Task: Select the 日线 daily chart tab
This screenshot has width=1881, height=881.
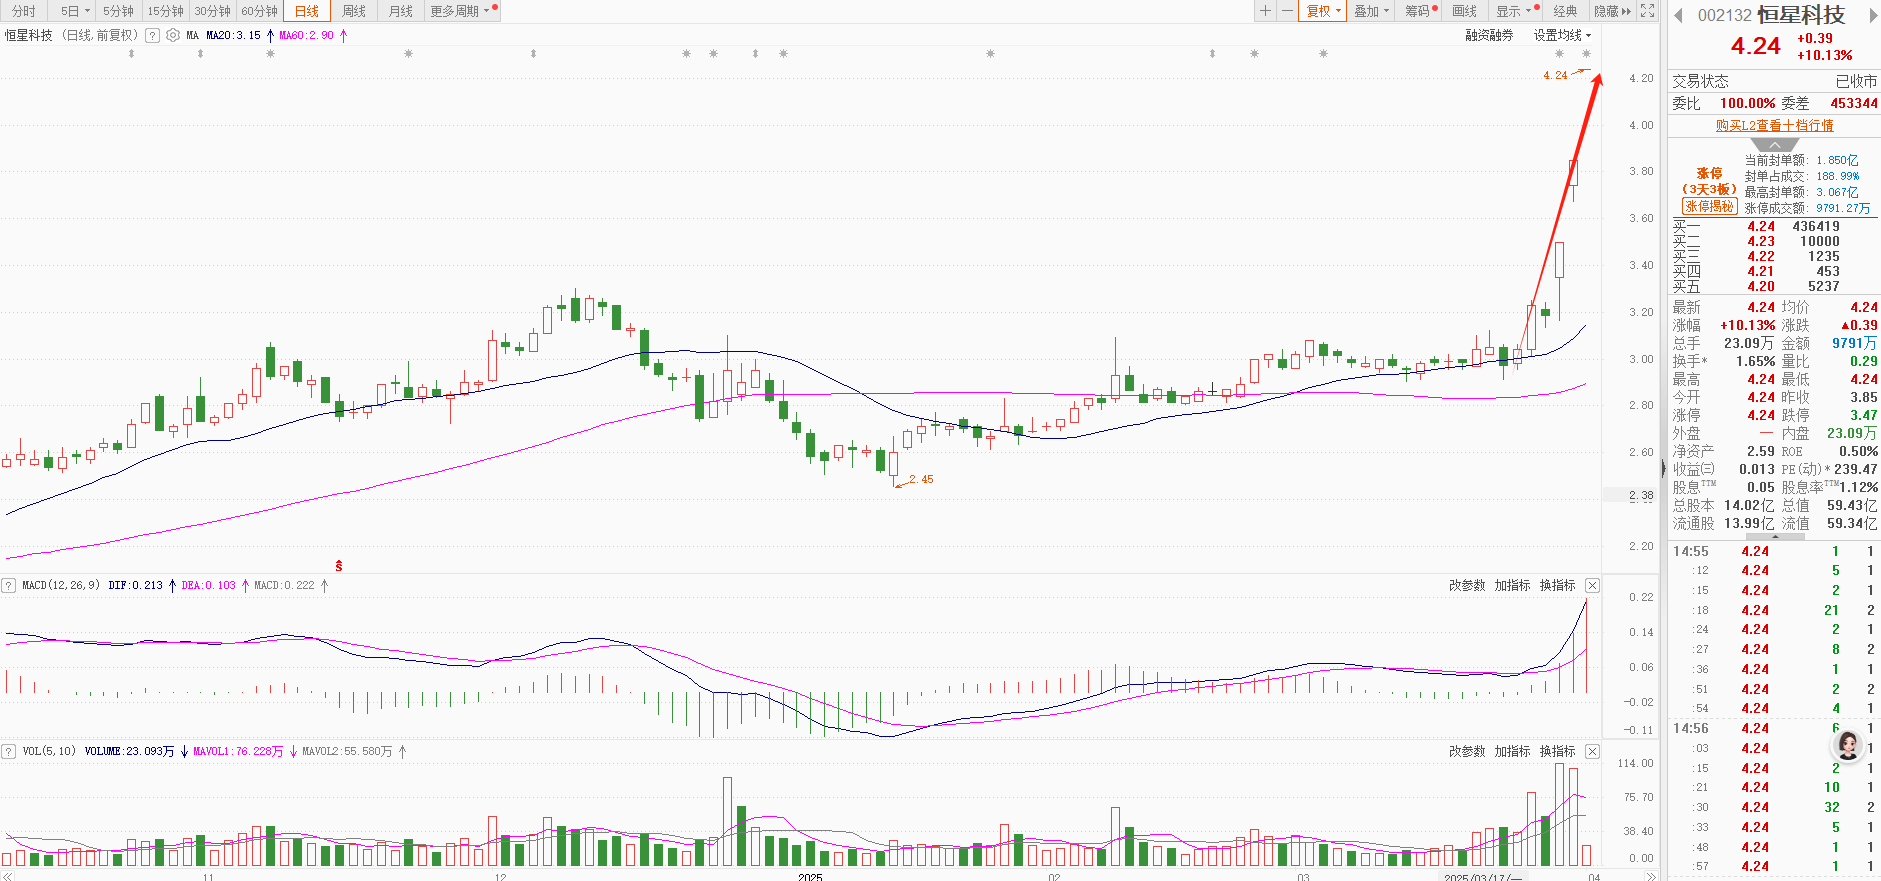Action: click(x=307, y=11)
